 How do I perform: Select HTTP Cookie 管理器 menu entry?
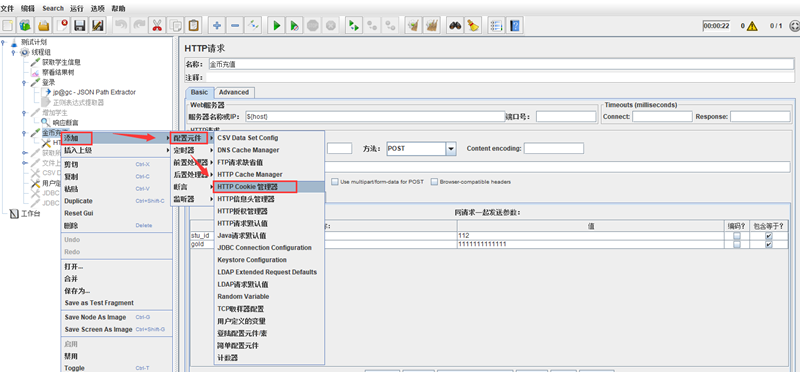coord(255,187)
